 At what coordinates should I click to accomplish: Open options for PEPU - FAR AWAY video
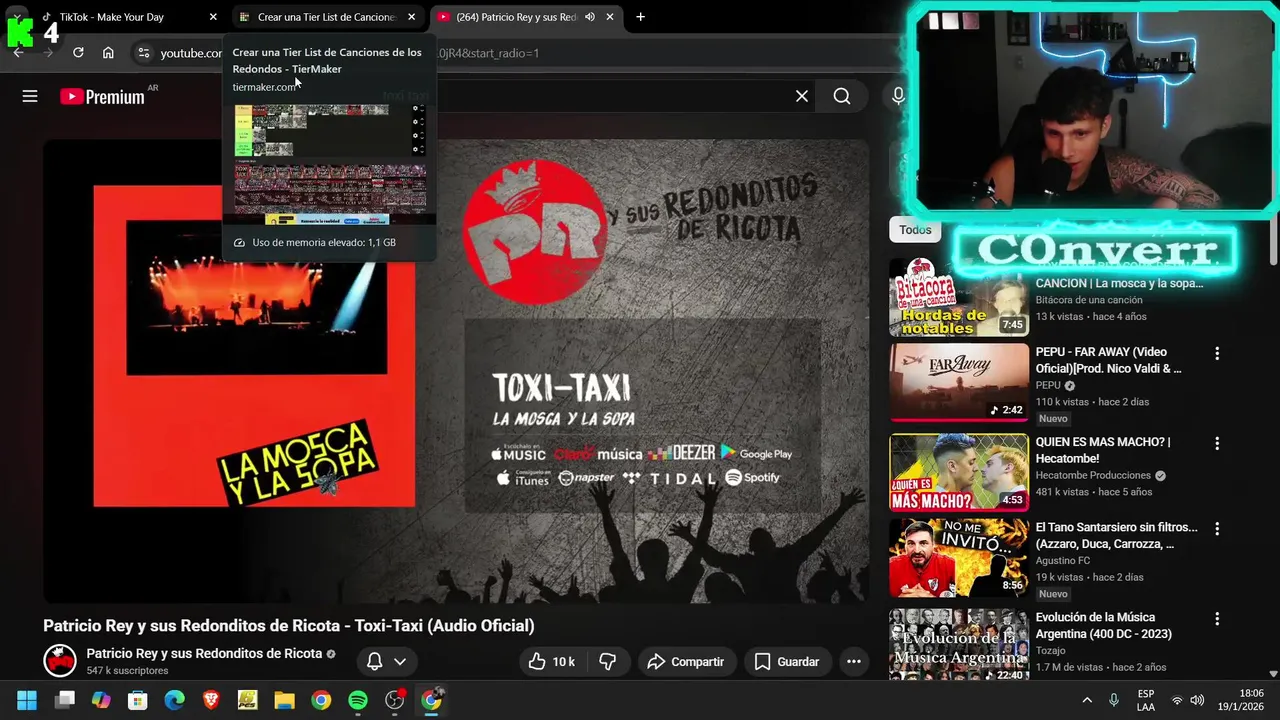coord(1217,353)
